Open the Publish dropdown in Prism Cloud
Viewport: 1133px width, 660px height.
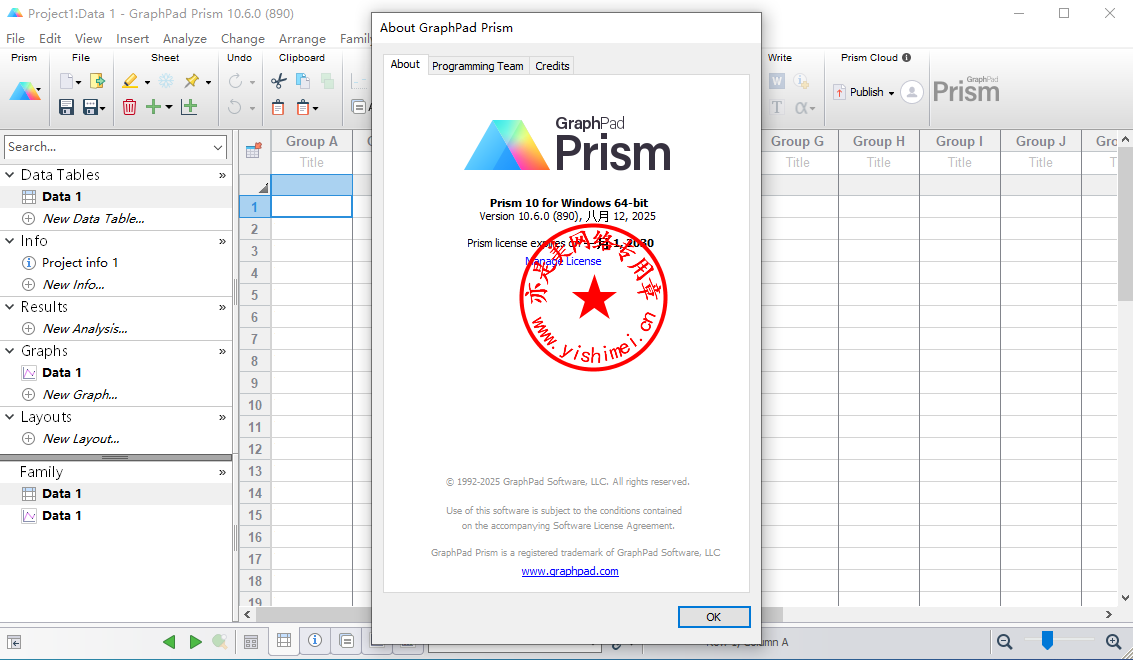tap(891, 93)
